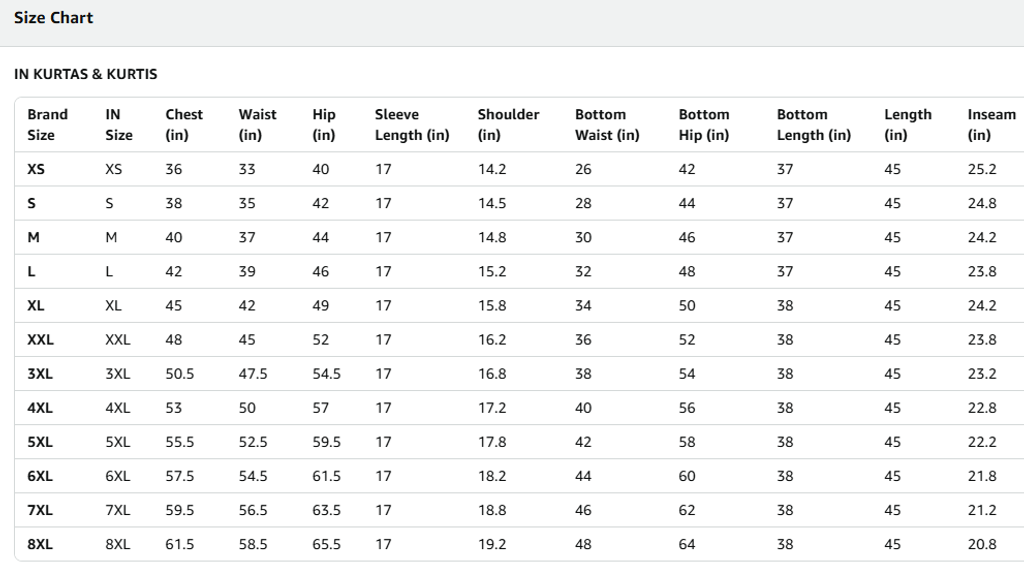Select the XS brand size row label
This screenshot has width=1024, height=566.
36,169
